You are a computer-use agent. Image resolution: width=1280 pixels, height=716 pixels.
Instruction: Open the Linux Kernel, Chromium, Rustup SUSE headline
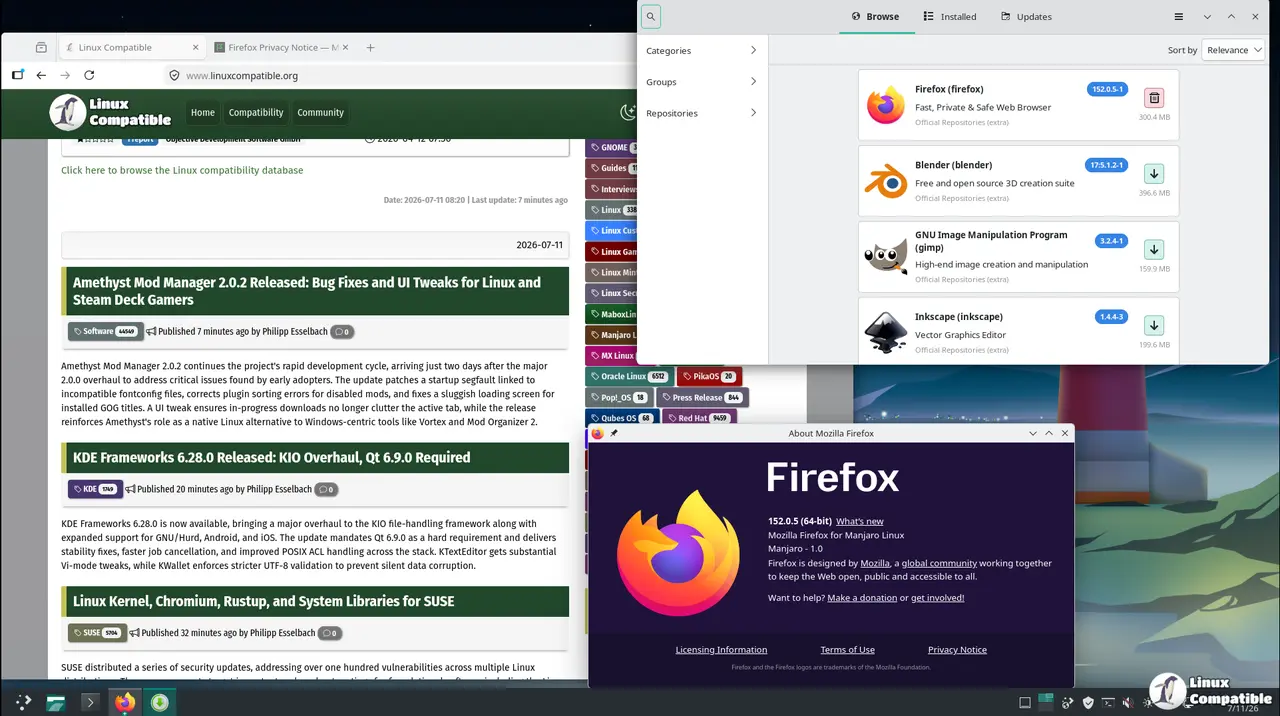pyautogui.click(x=263, y=602)
